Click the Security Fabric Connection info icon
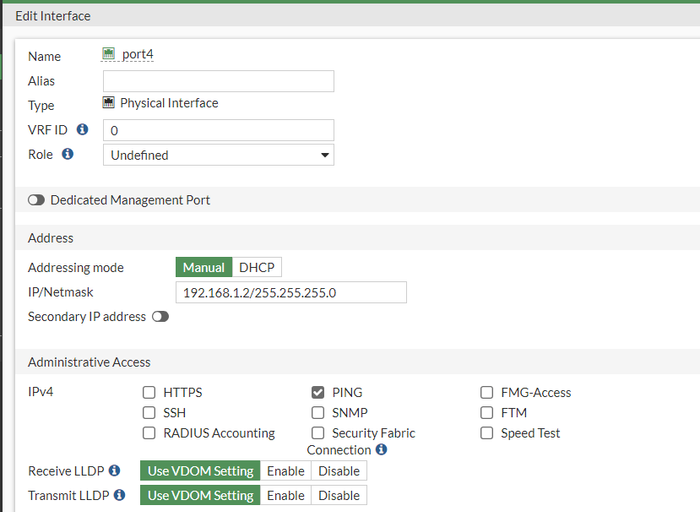The width and height of the screenshot is (700, 512). (x=381, y=450)
